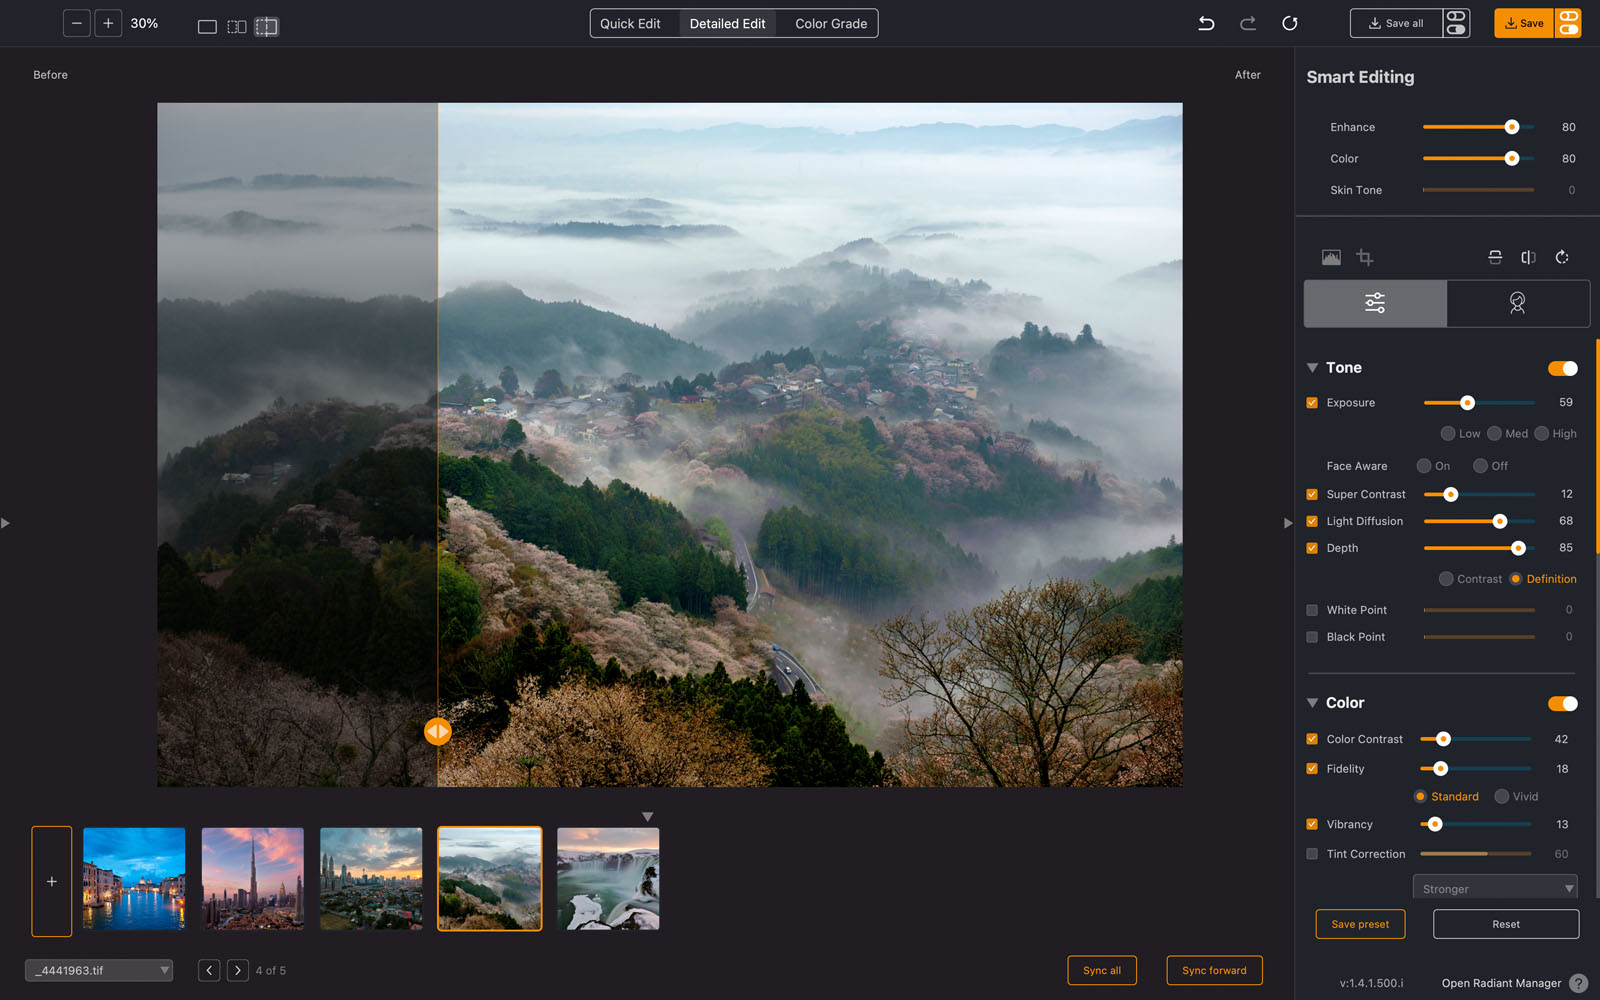This screenshot has width=1600, height=1000.
Task: Open the histogram panel
Action: pyautogui.click(x=1331, y=257)
